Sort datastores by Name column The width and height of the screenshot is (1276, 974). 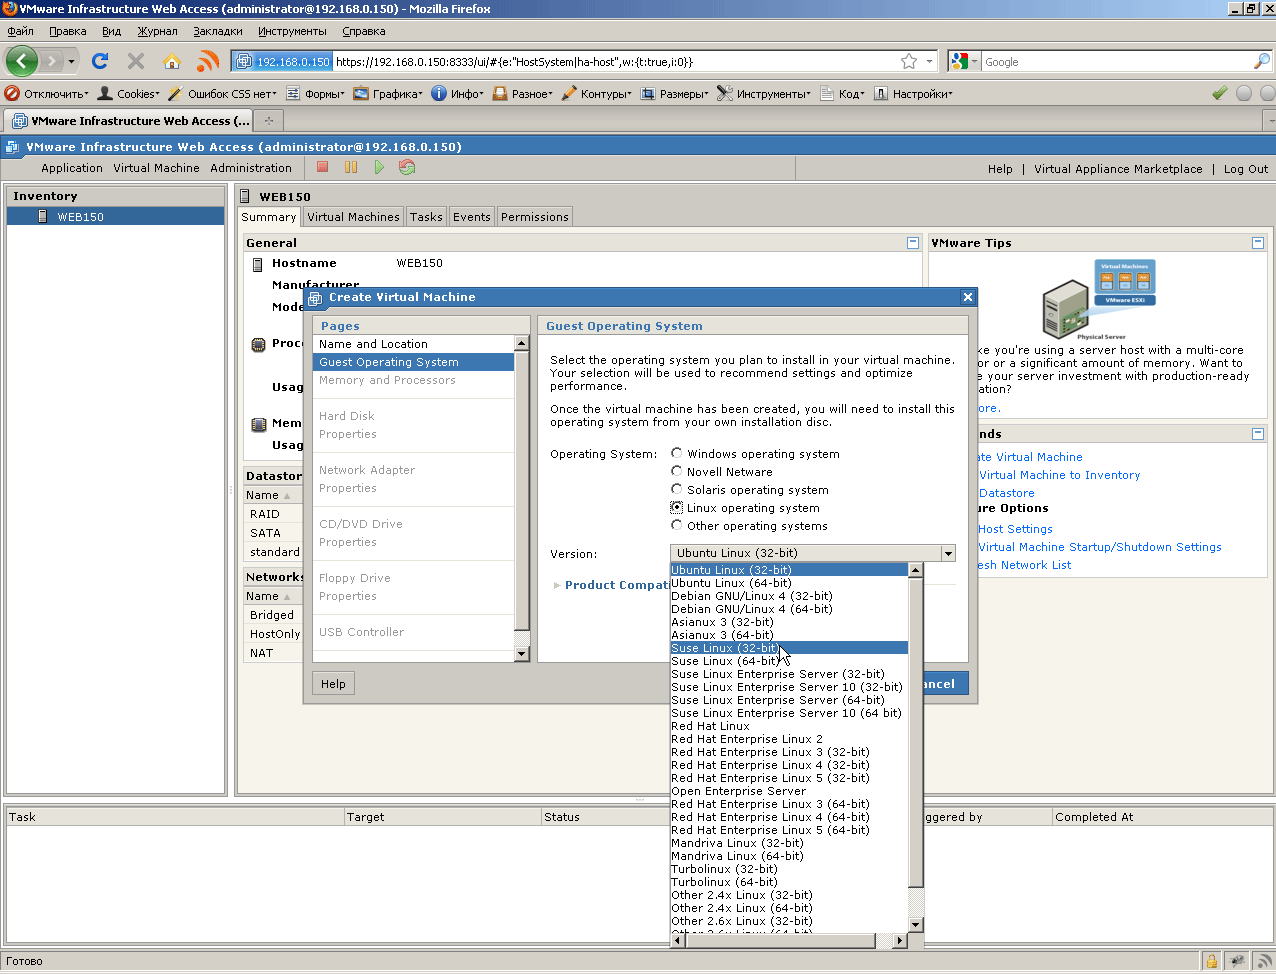click(x=271, y=495)
